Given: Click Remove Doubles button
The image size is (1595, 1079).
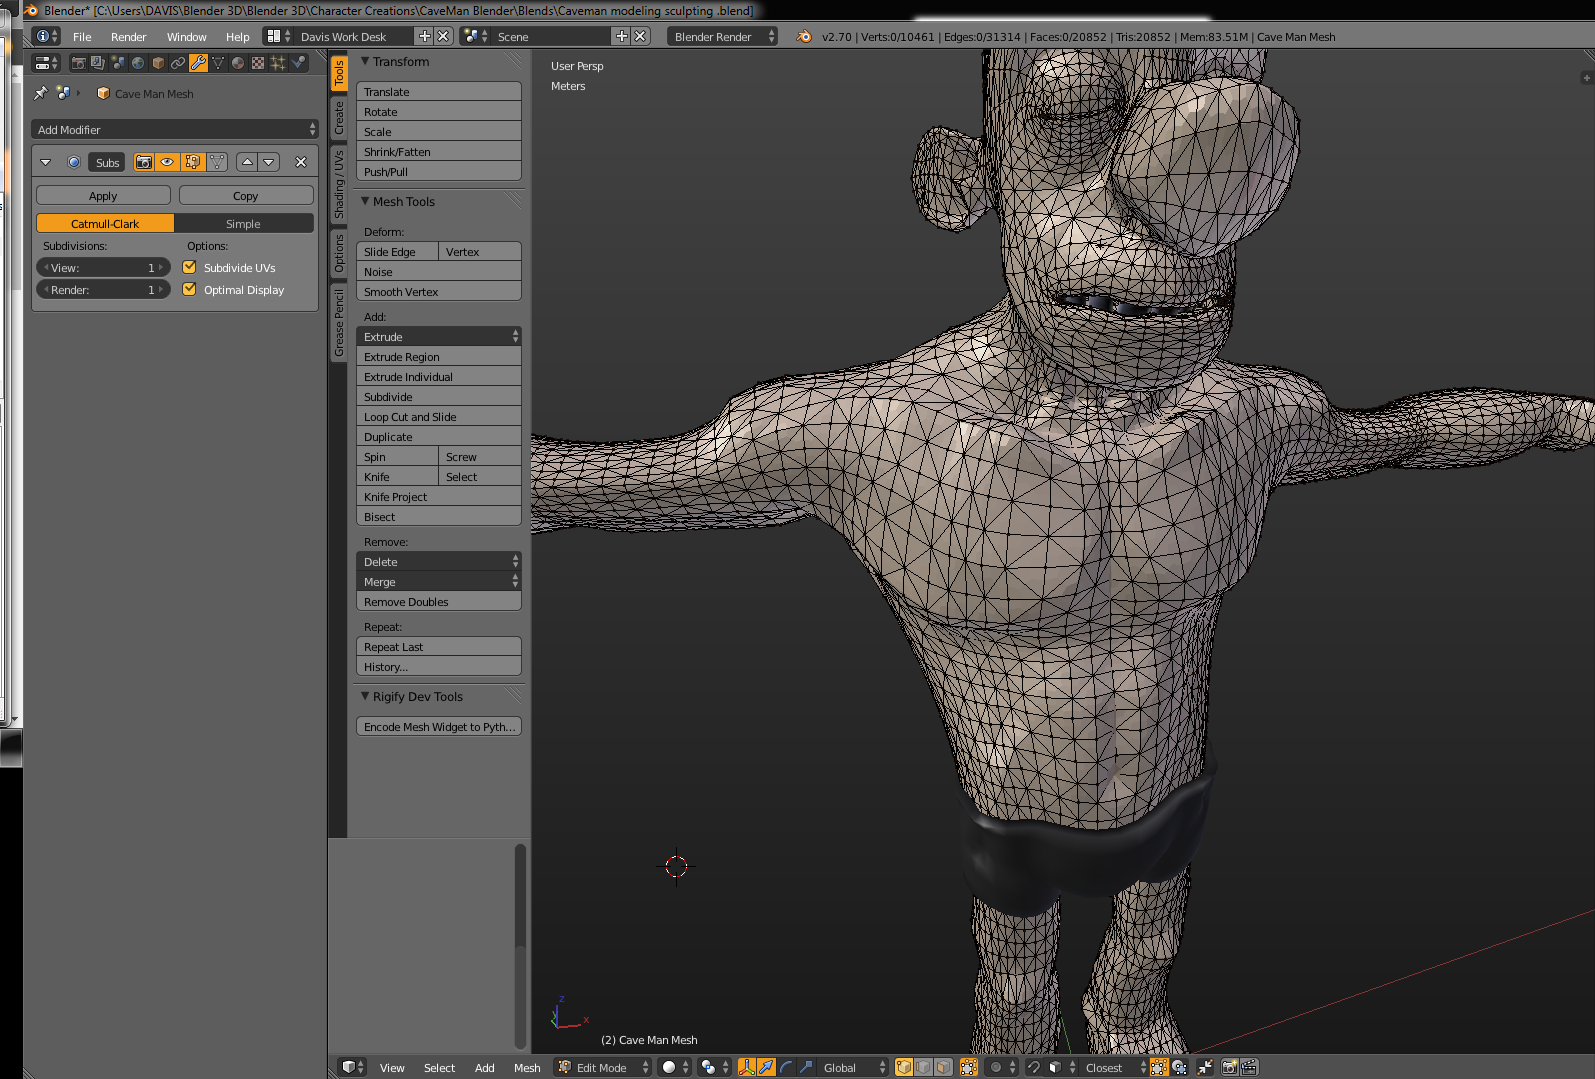Looking at the screenshot, I should tap(439, 601).
